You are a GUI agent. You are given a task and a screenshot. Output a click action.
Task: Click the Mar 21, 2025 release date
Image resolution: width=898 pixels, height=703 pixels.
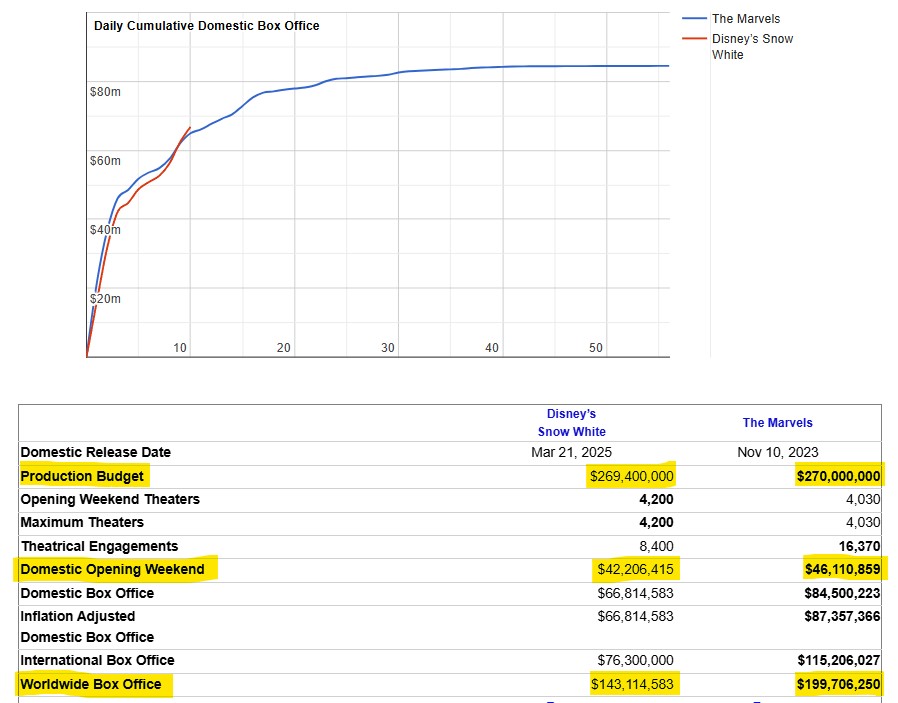[x=571, y=452]
